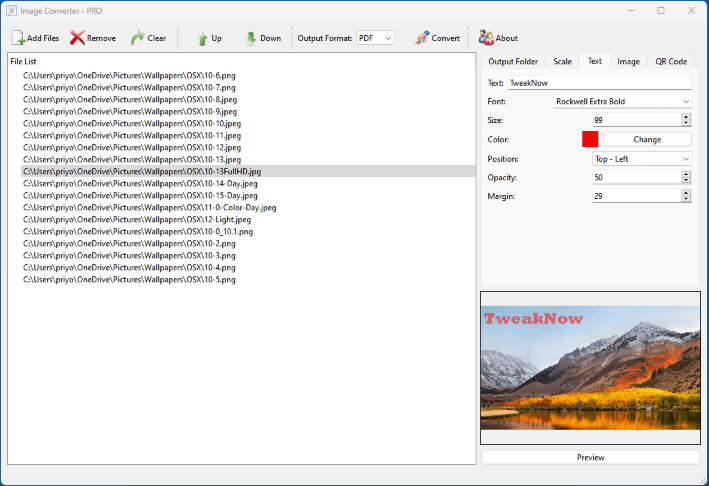
Task: Decrease Size with stepper down arrow
Action: (686, 123)
